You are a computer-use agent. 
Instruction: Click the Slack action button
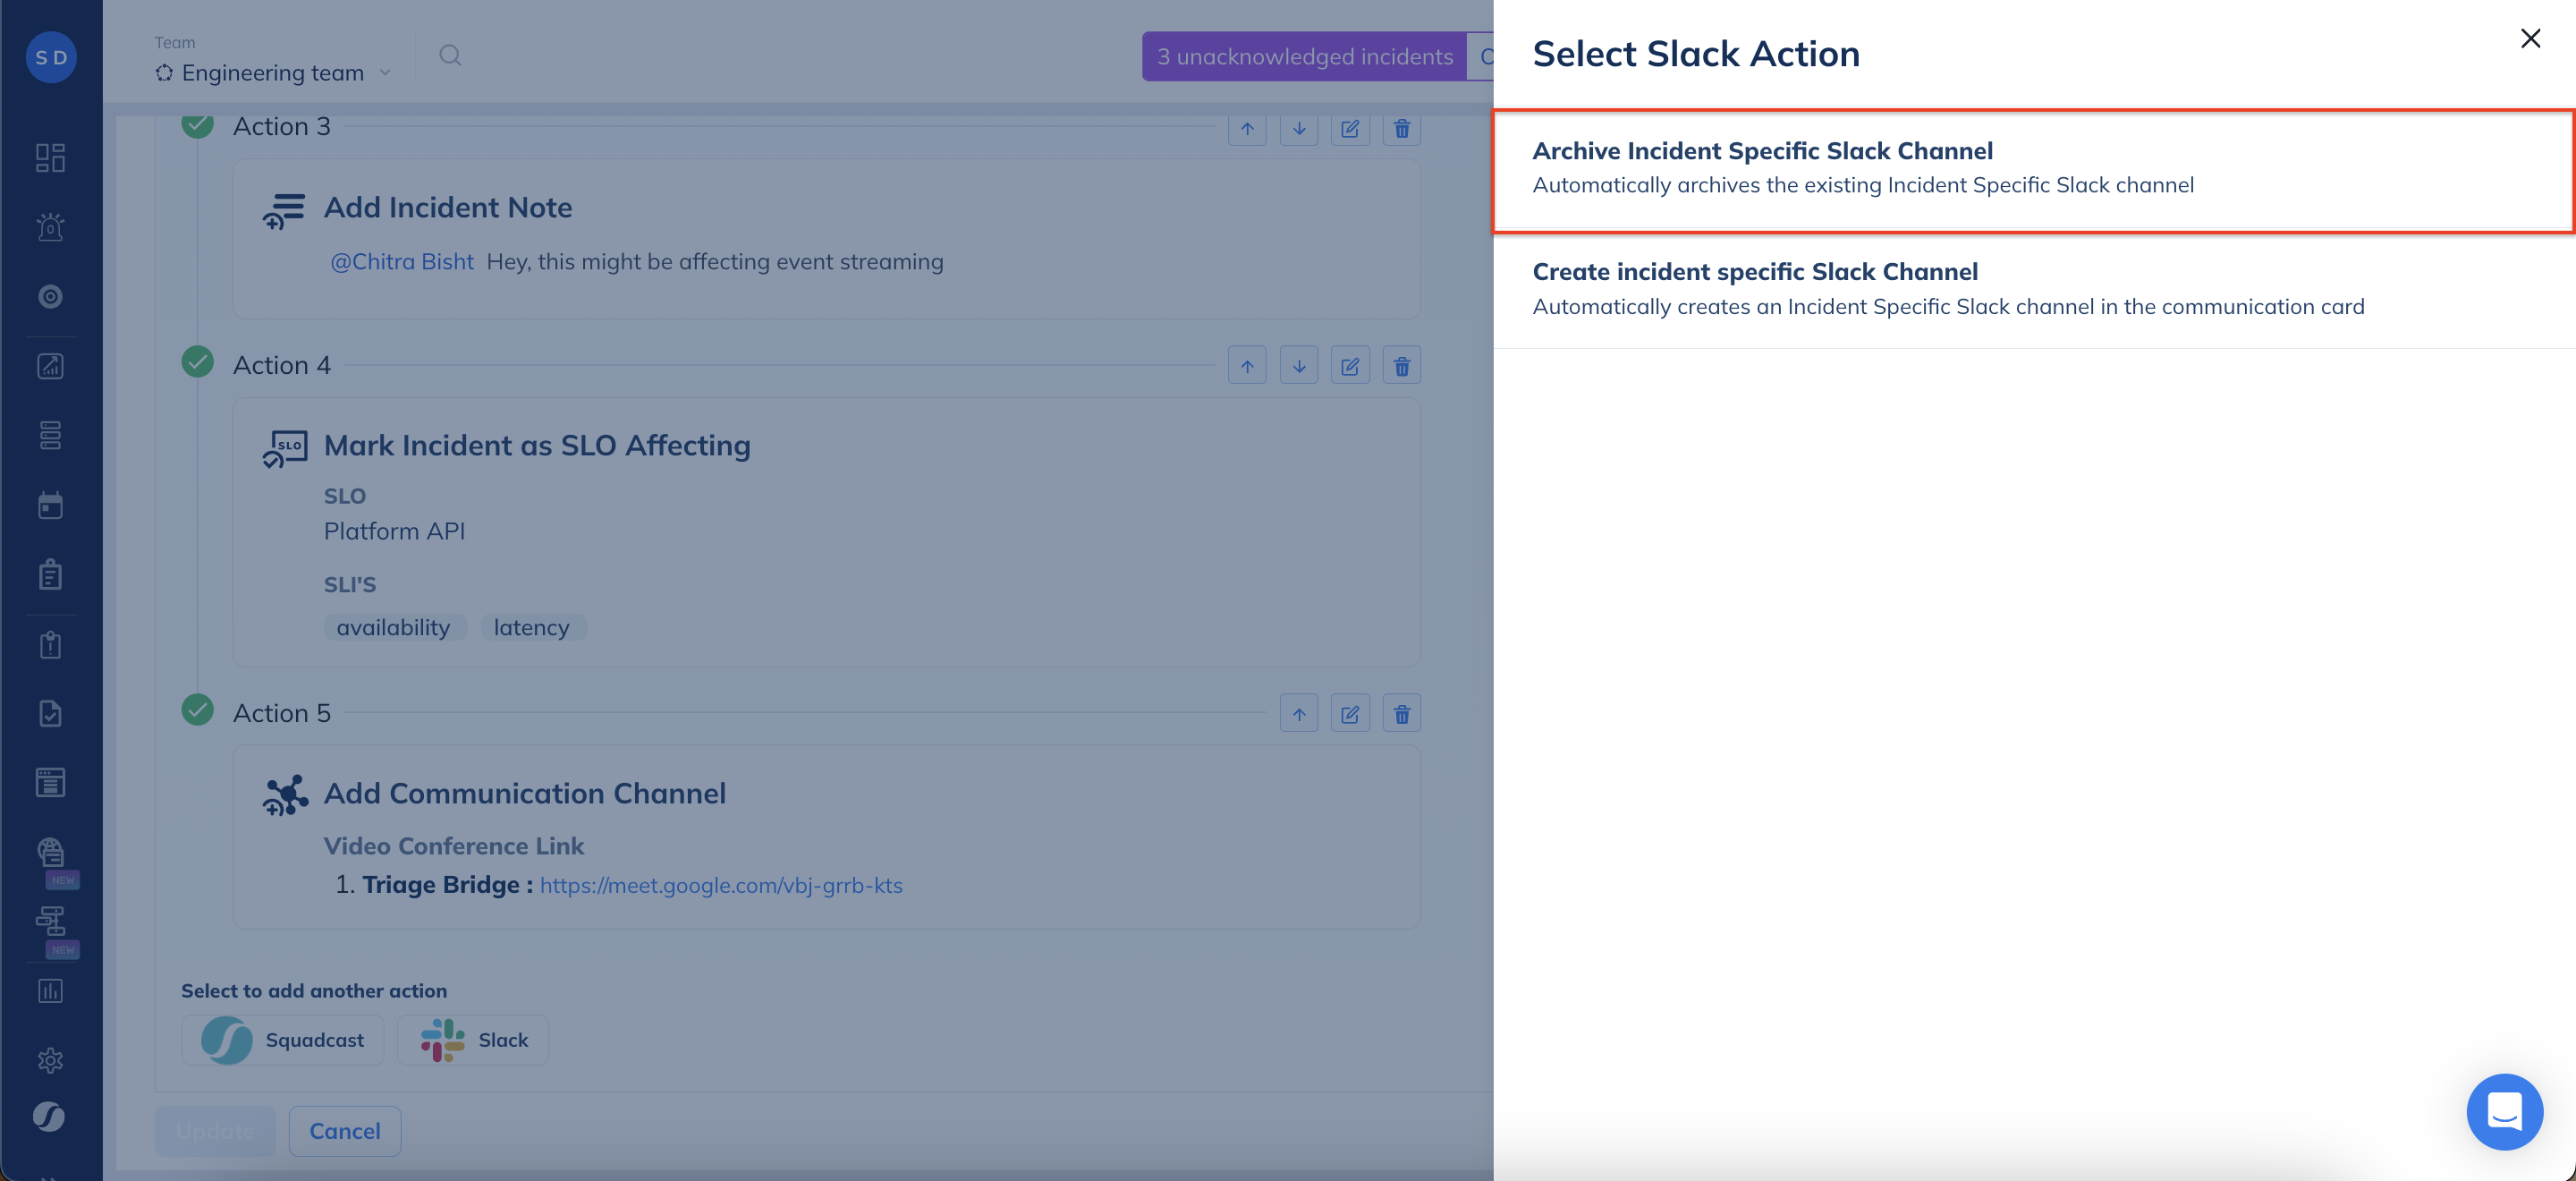tap(473, 1040)
